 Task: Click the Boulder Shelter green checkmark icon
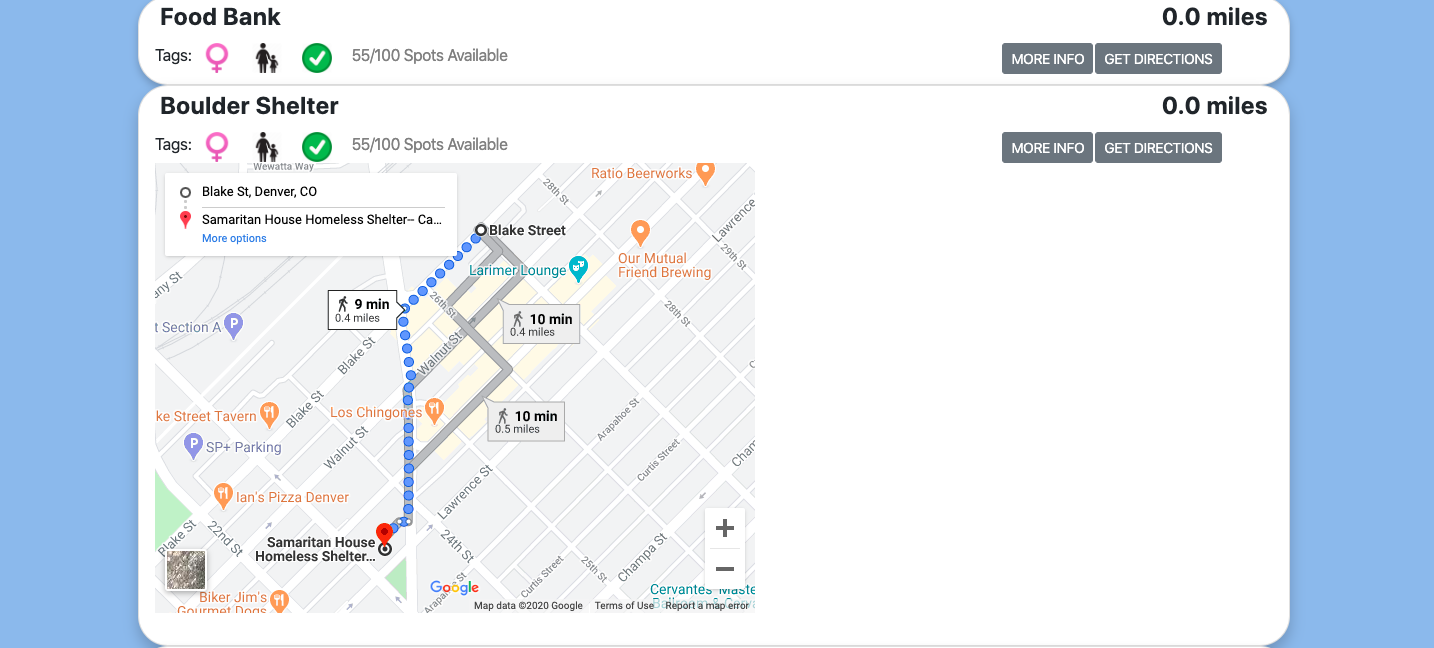coord(317,147)
